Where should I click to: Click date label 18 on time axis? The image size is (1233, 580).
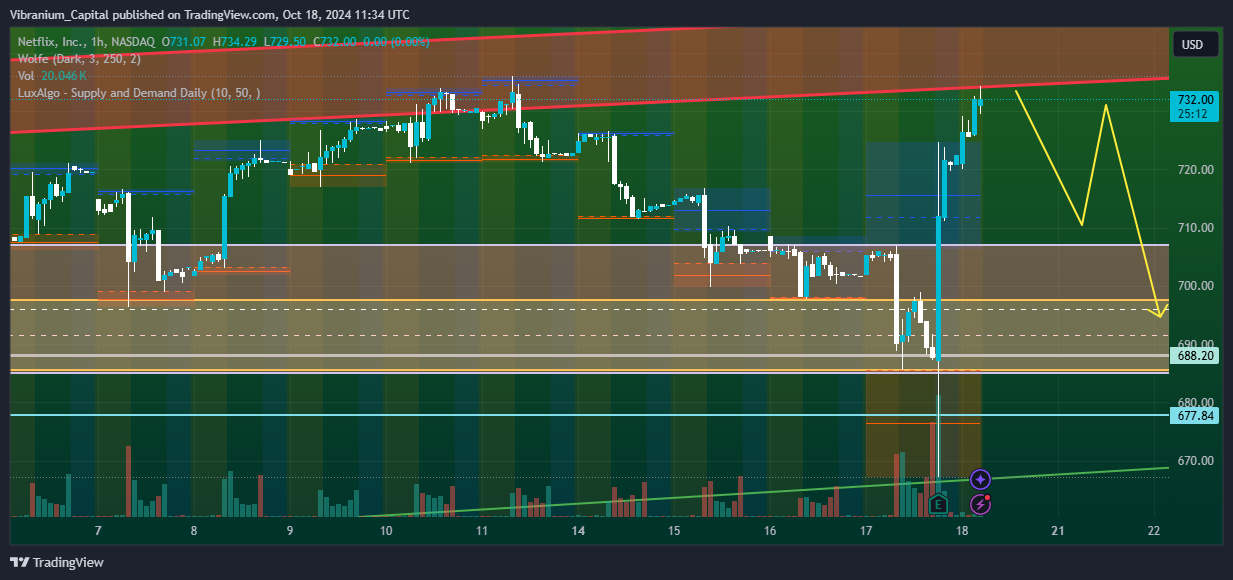962,531
